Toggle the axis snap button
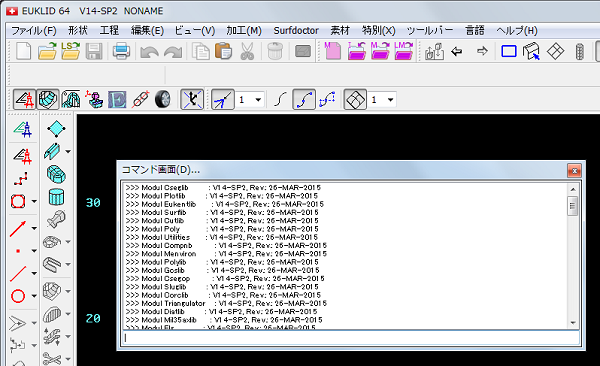The image size is (600, 366). click(x=192, y=100)
